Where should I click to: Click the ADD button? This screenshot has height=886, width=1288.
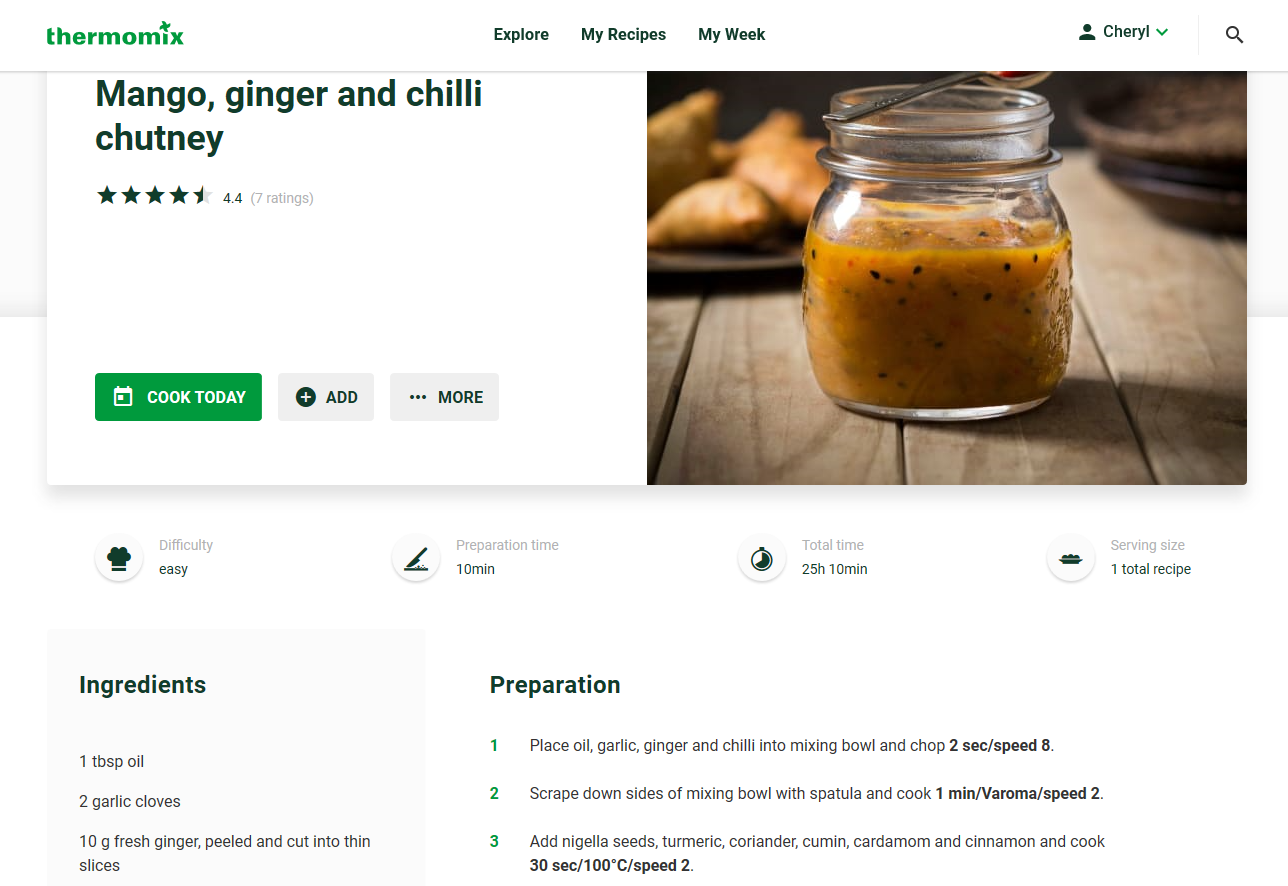[x=326, y=397]
